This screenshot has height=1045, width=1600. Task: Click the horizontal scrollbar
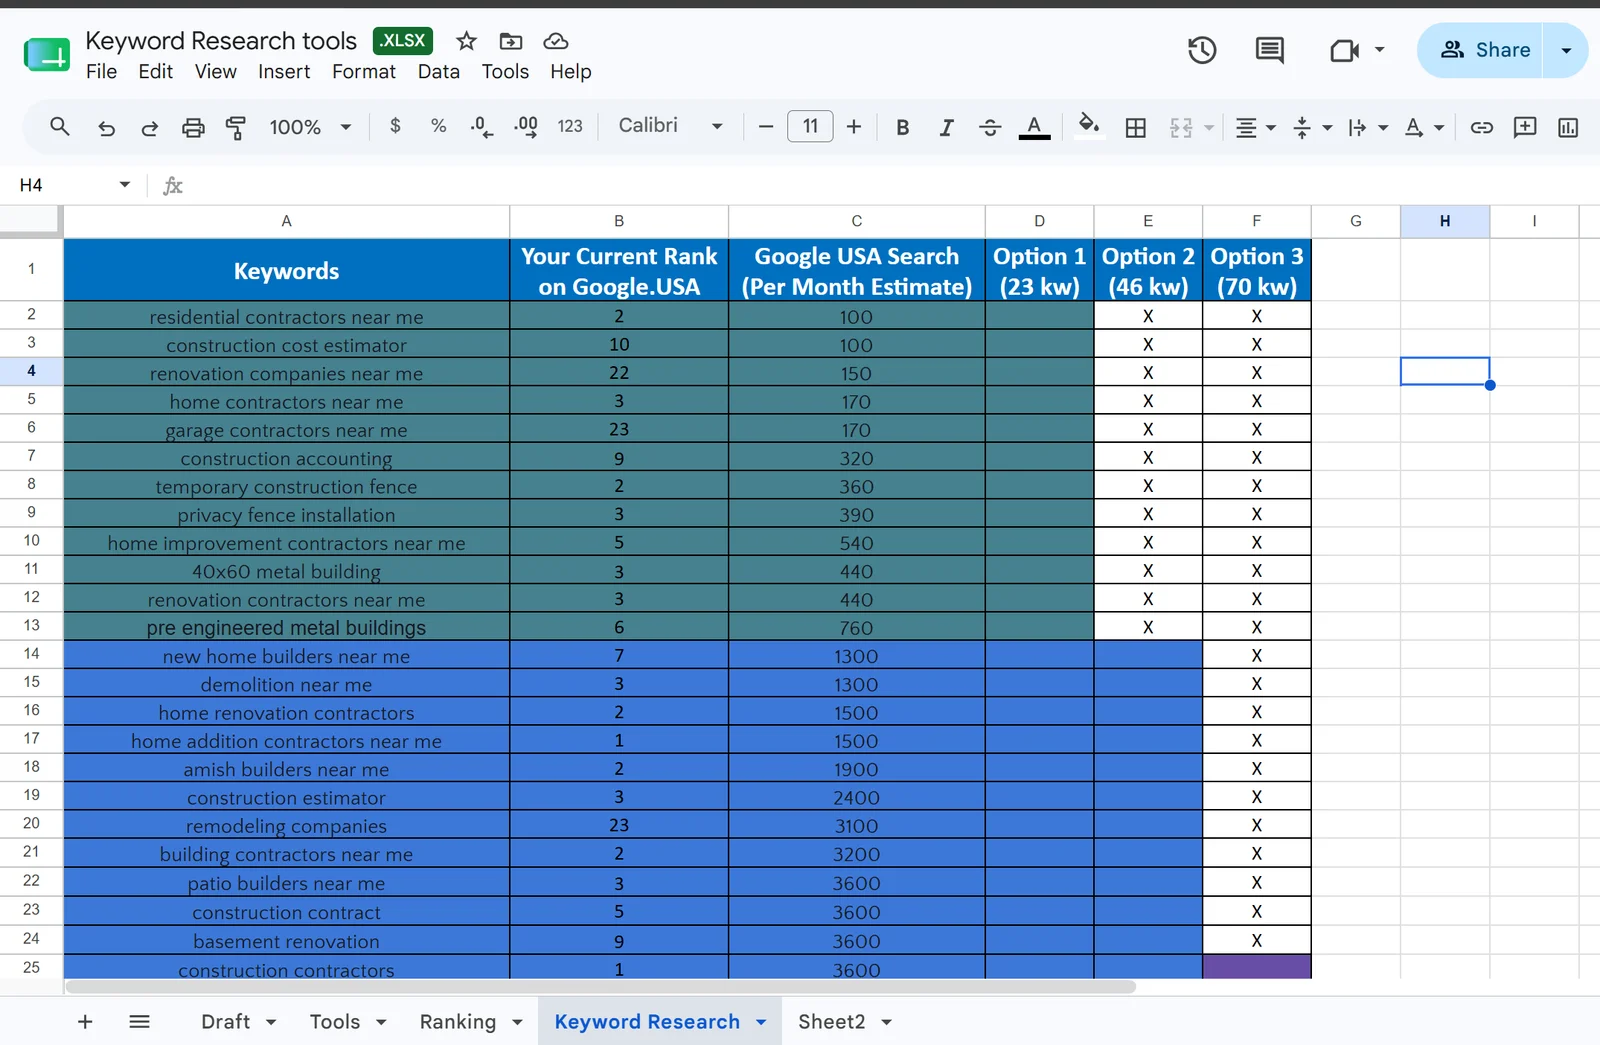point(600,986)
